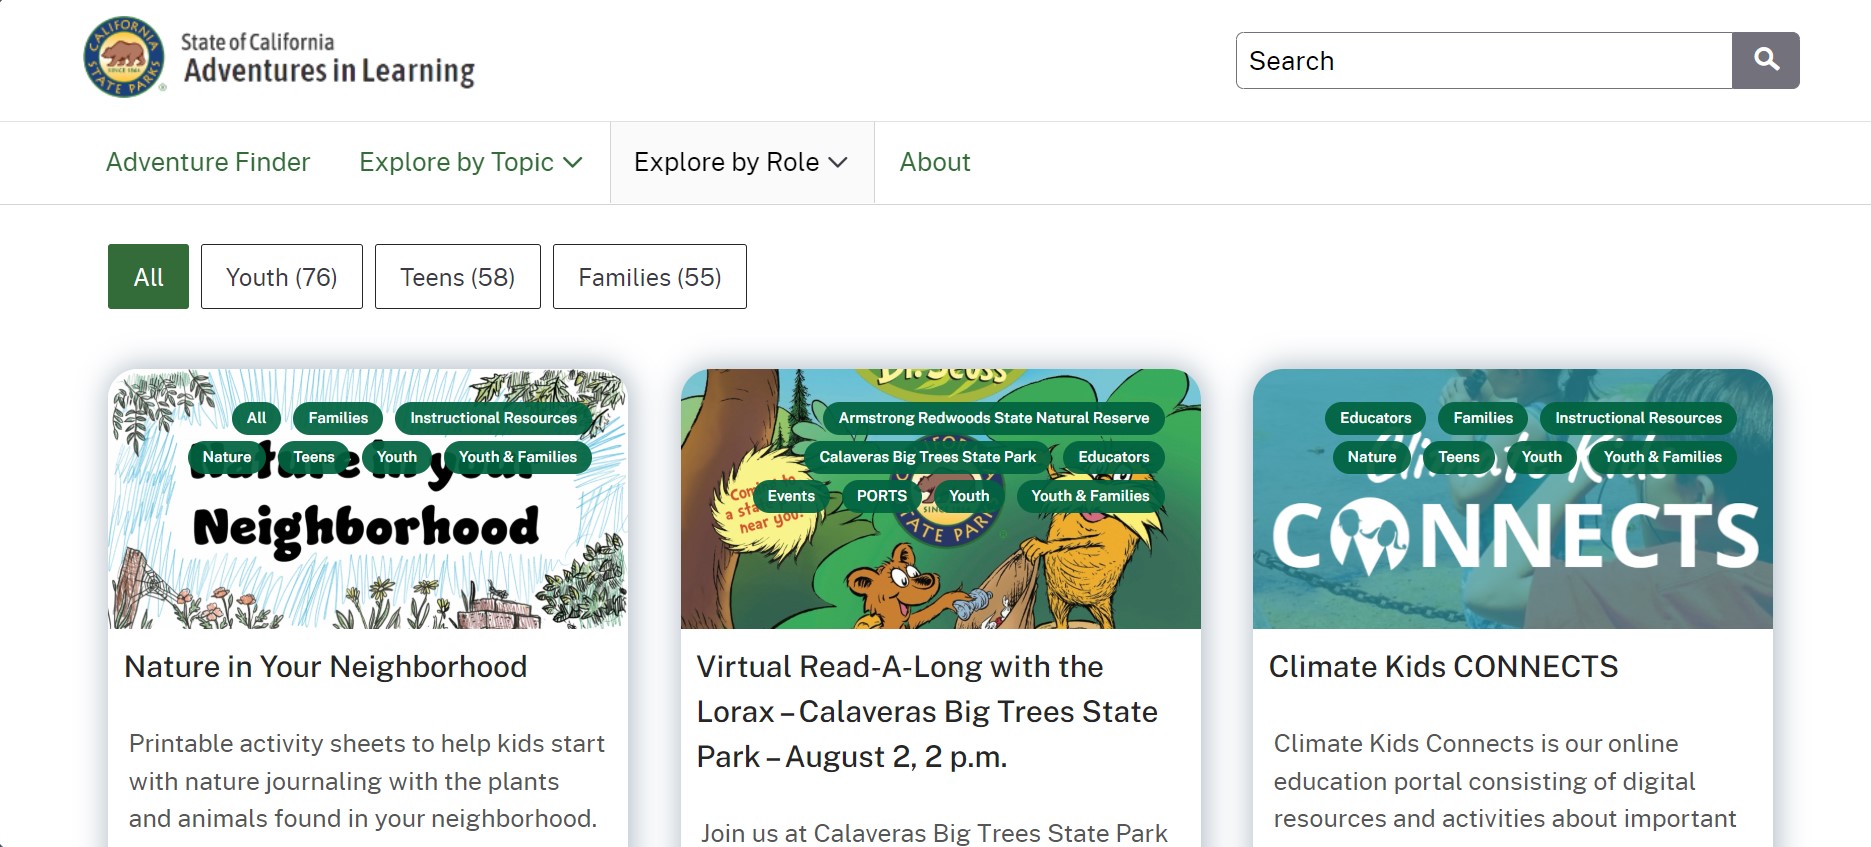Click the Nature tag on Neighborhood card
1871x847 pixels.
coord(227,457)
